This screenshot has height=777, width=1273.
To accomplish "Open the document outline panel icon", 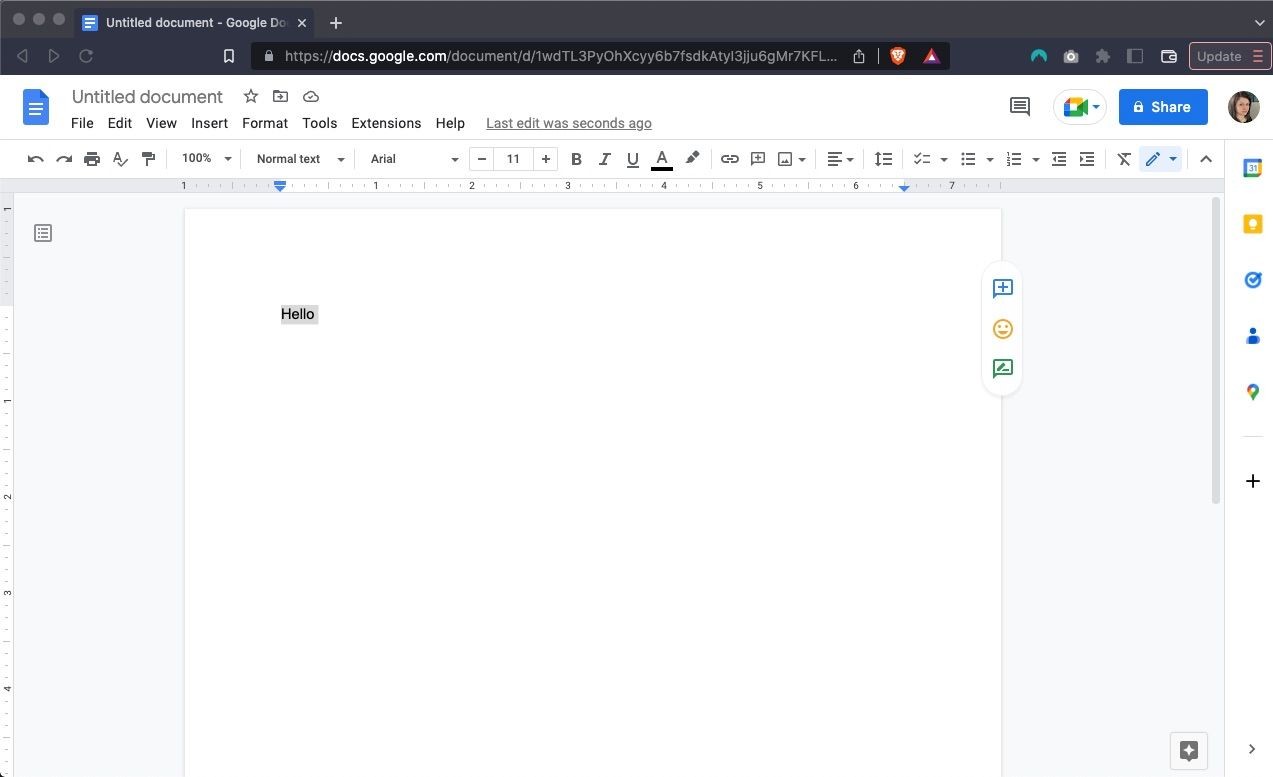I will [43, 233].
